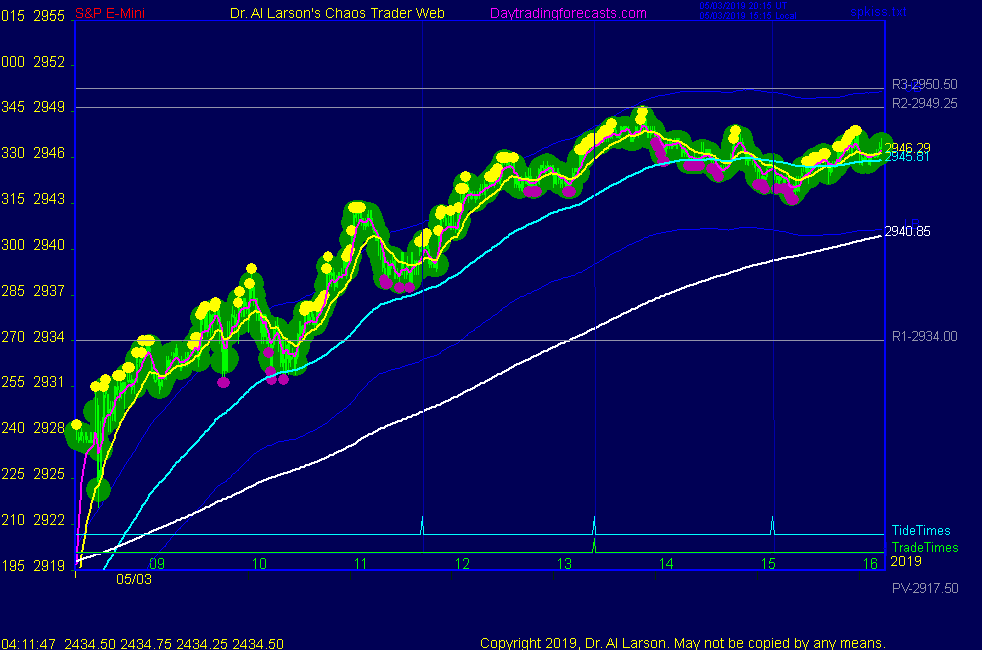Click the "05/03" date label below the axis

[134, 579]
